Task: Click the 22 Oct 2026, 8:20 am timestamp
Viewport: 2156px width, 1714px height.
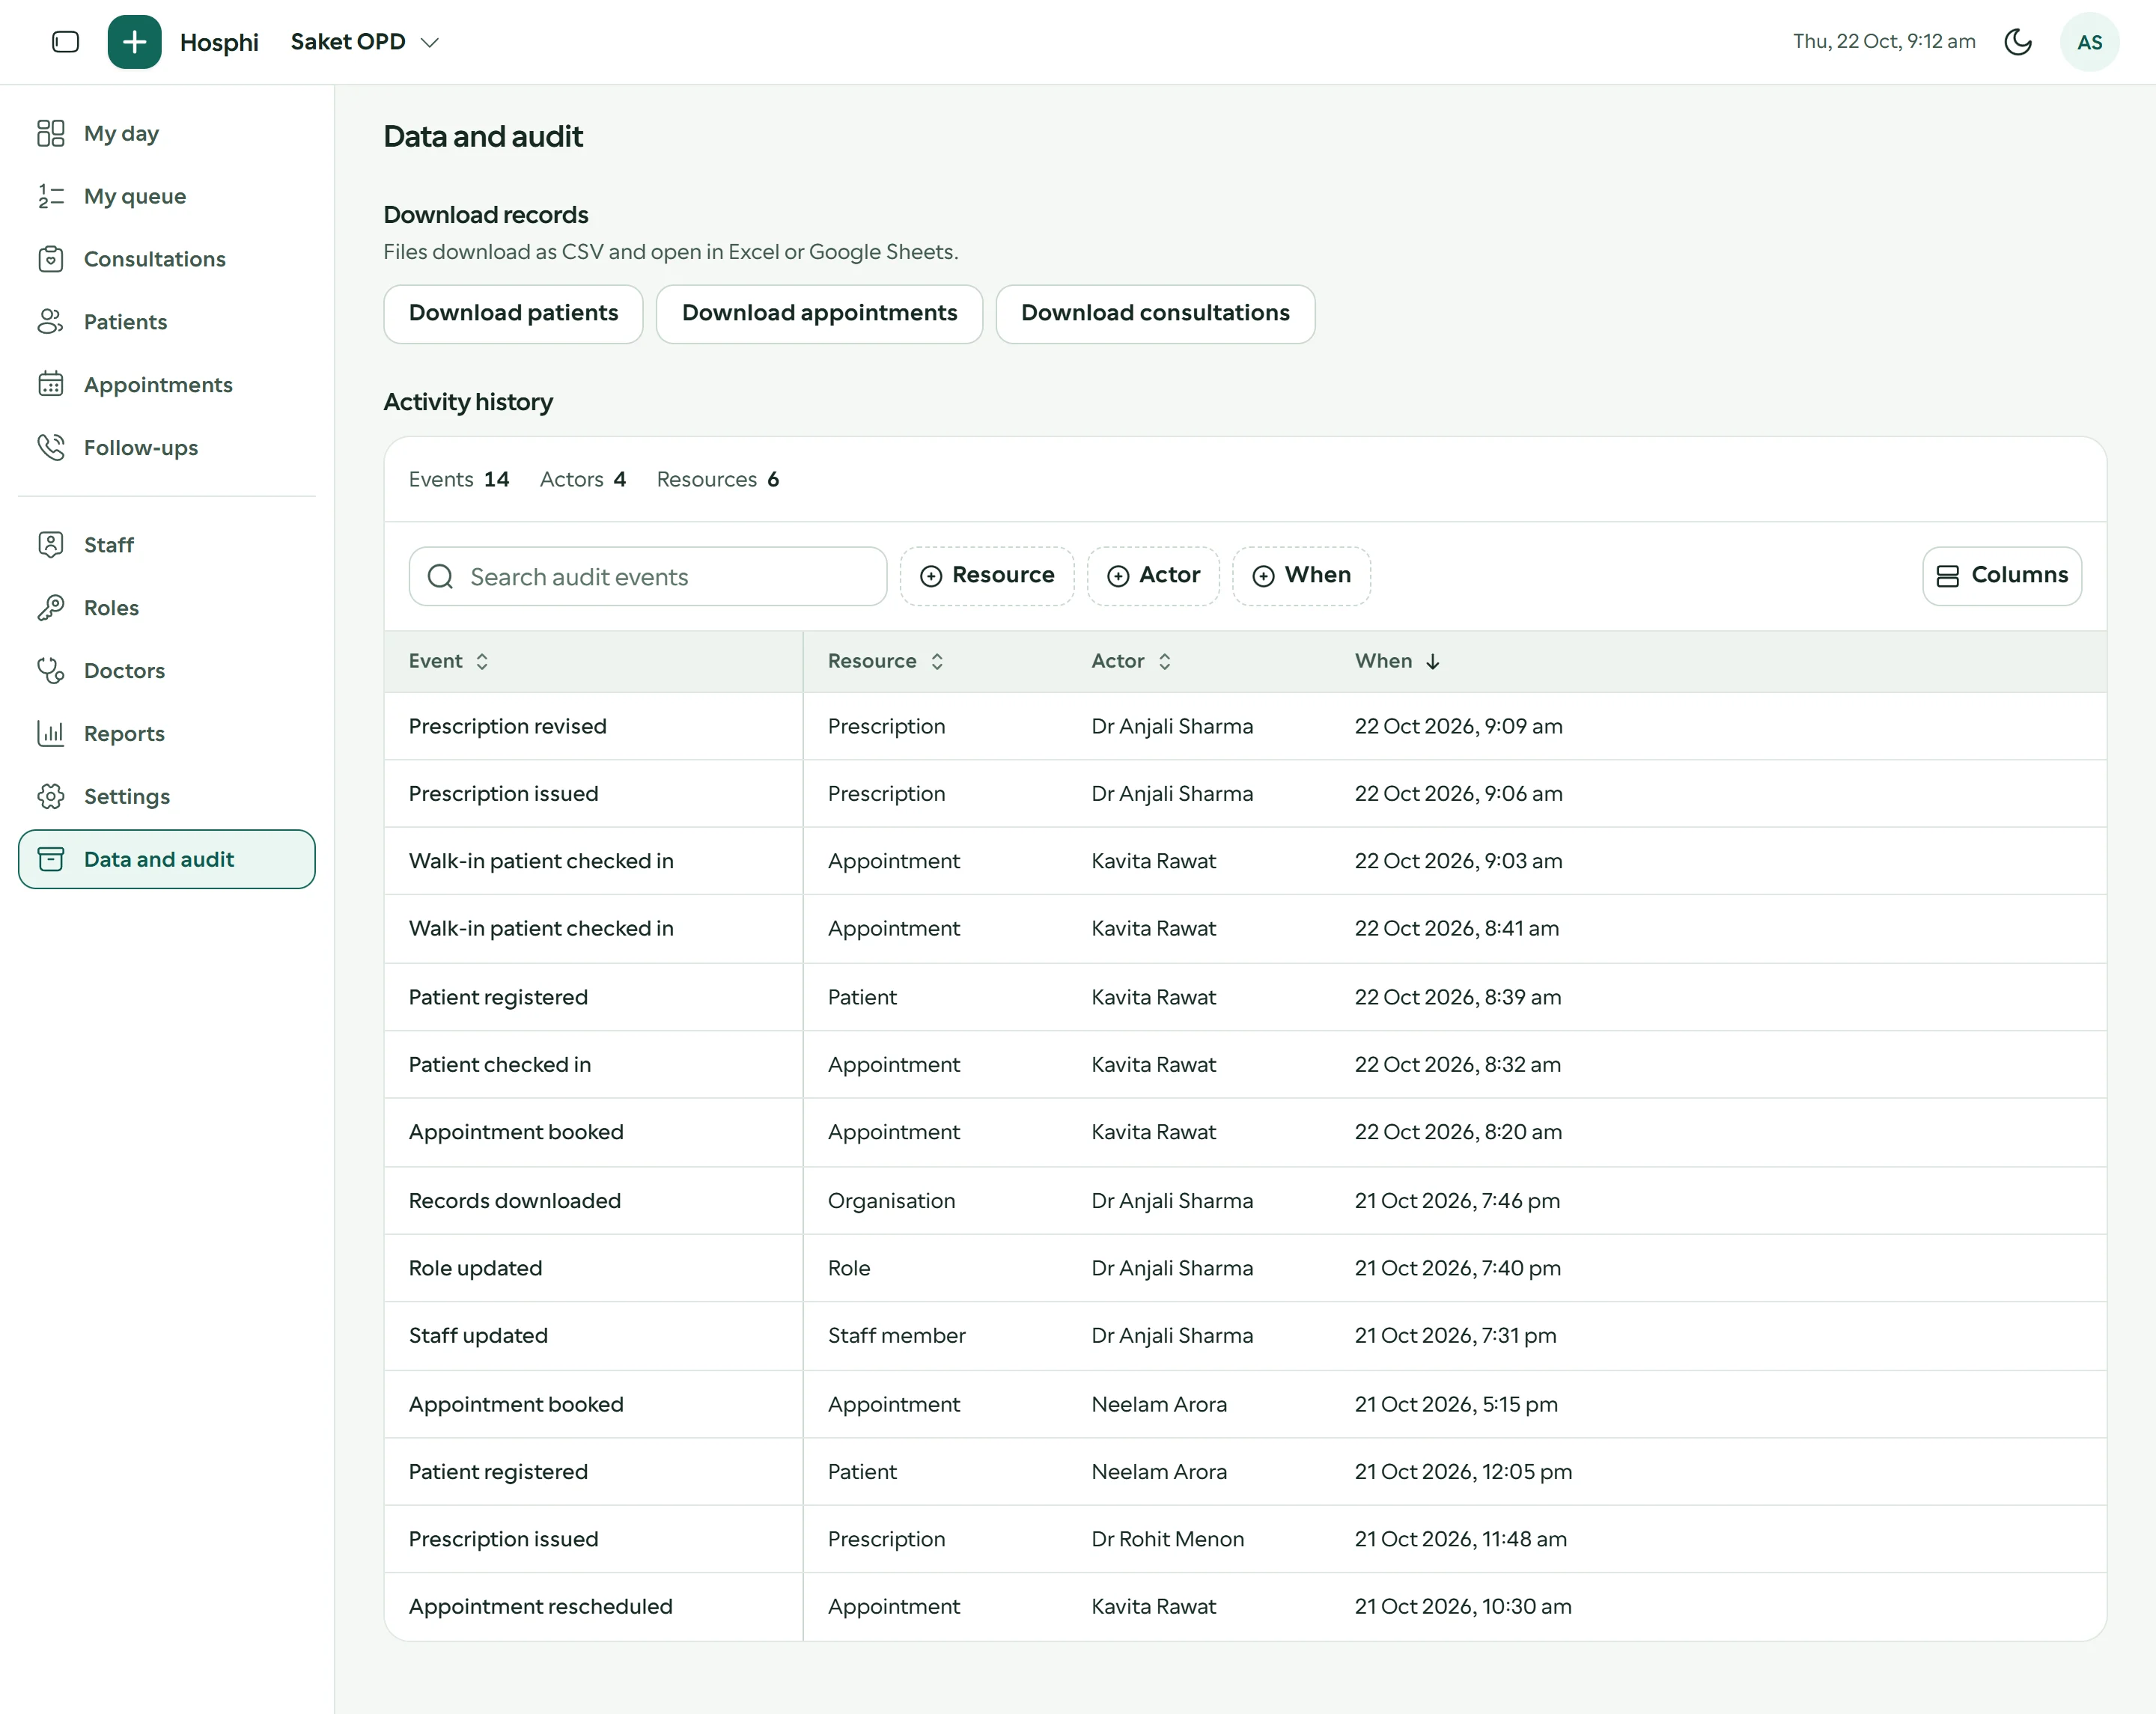Action: point(1458,1132)
